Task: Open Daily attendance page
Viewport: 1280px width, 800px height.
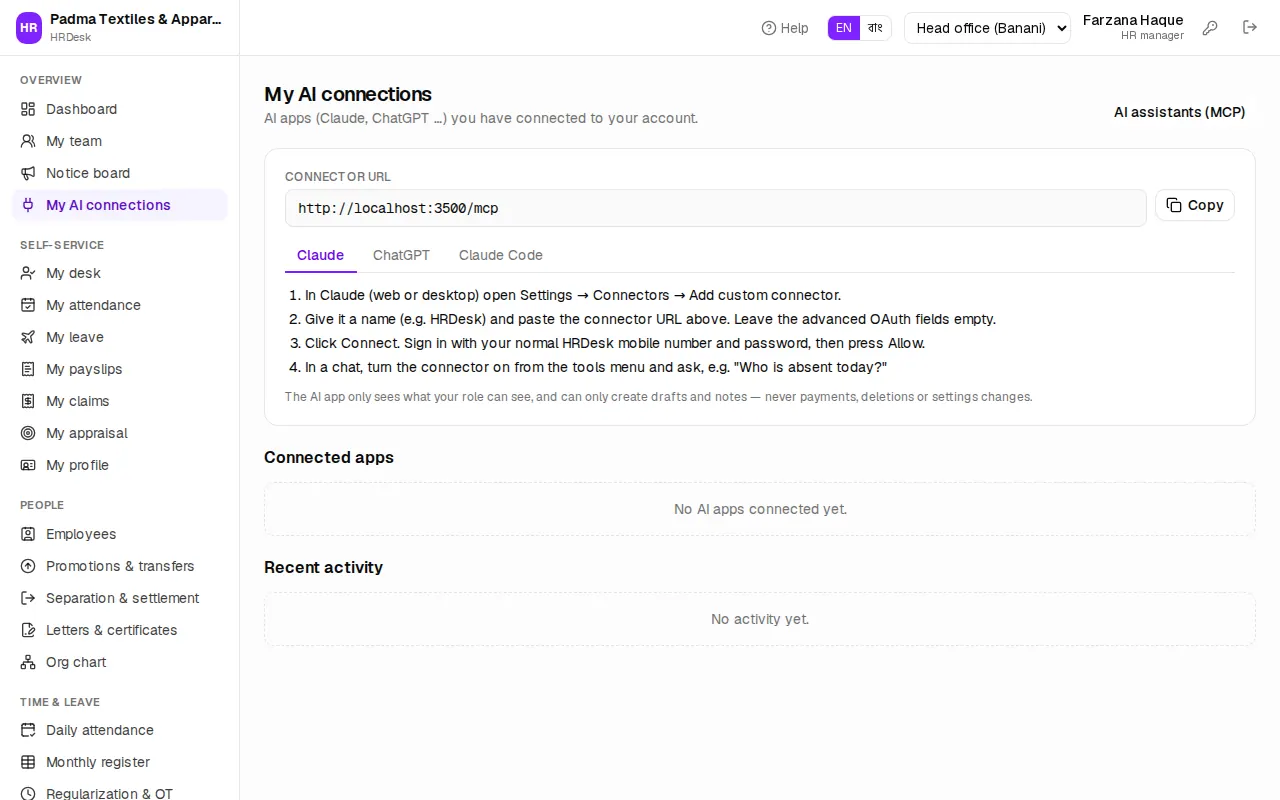Action: pos(120,730)
